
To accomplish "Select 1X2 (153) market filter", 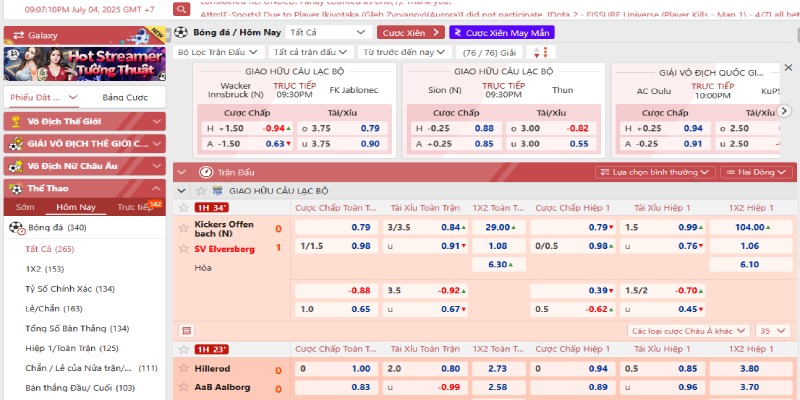I will coord(44,269).
